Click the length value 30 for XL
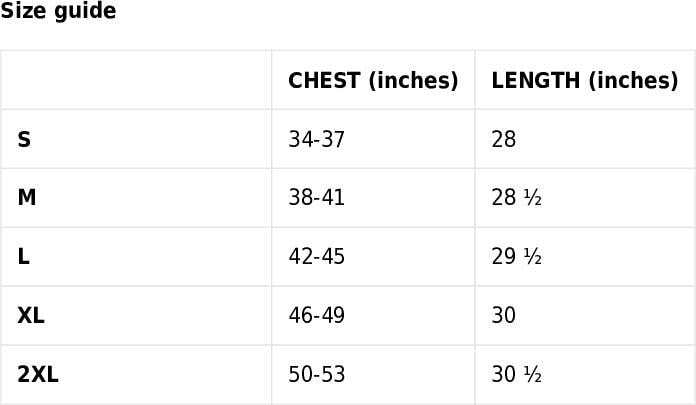The height and width of the screenshot is (405, 696). click(x=504, y=316)
